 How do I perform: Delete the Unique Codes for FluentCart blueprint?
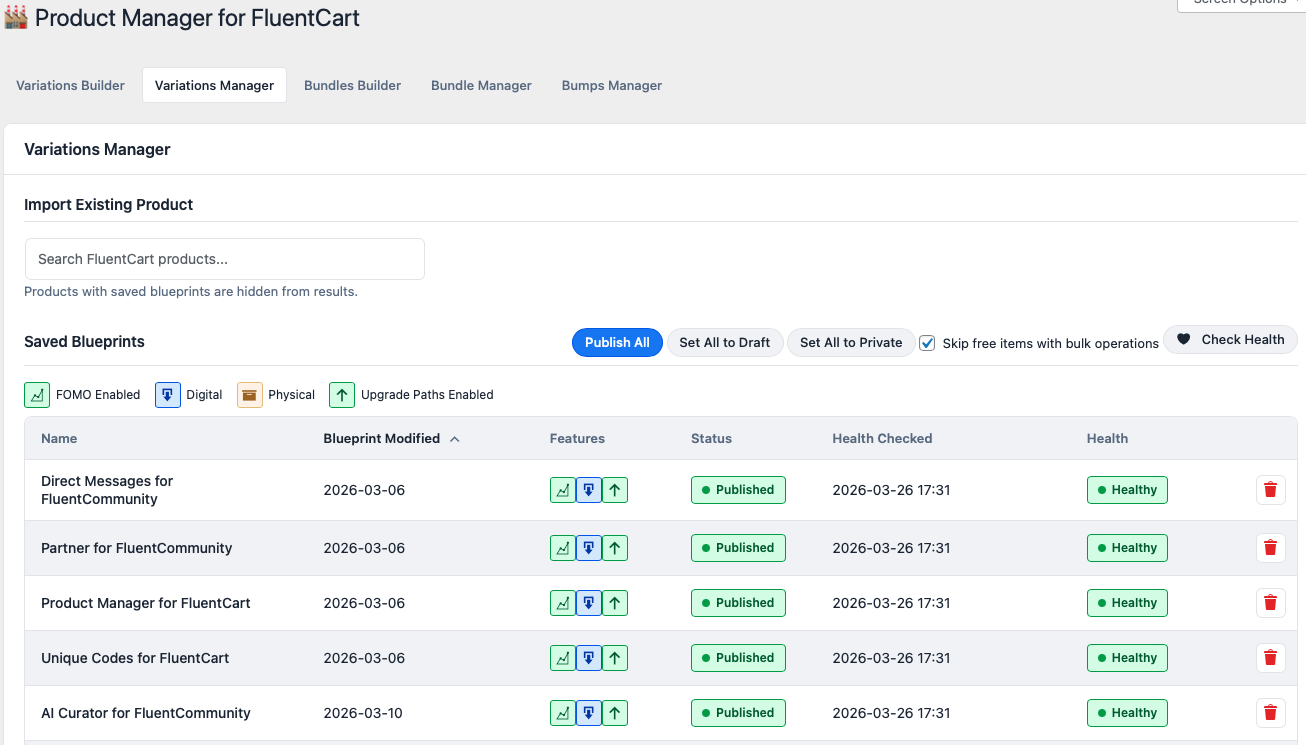[x=1271, y=658]
